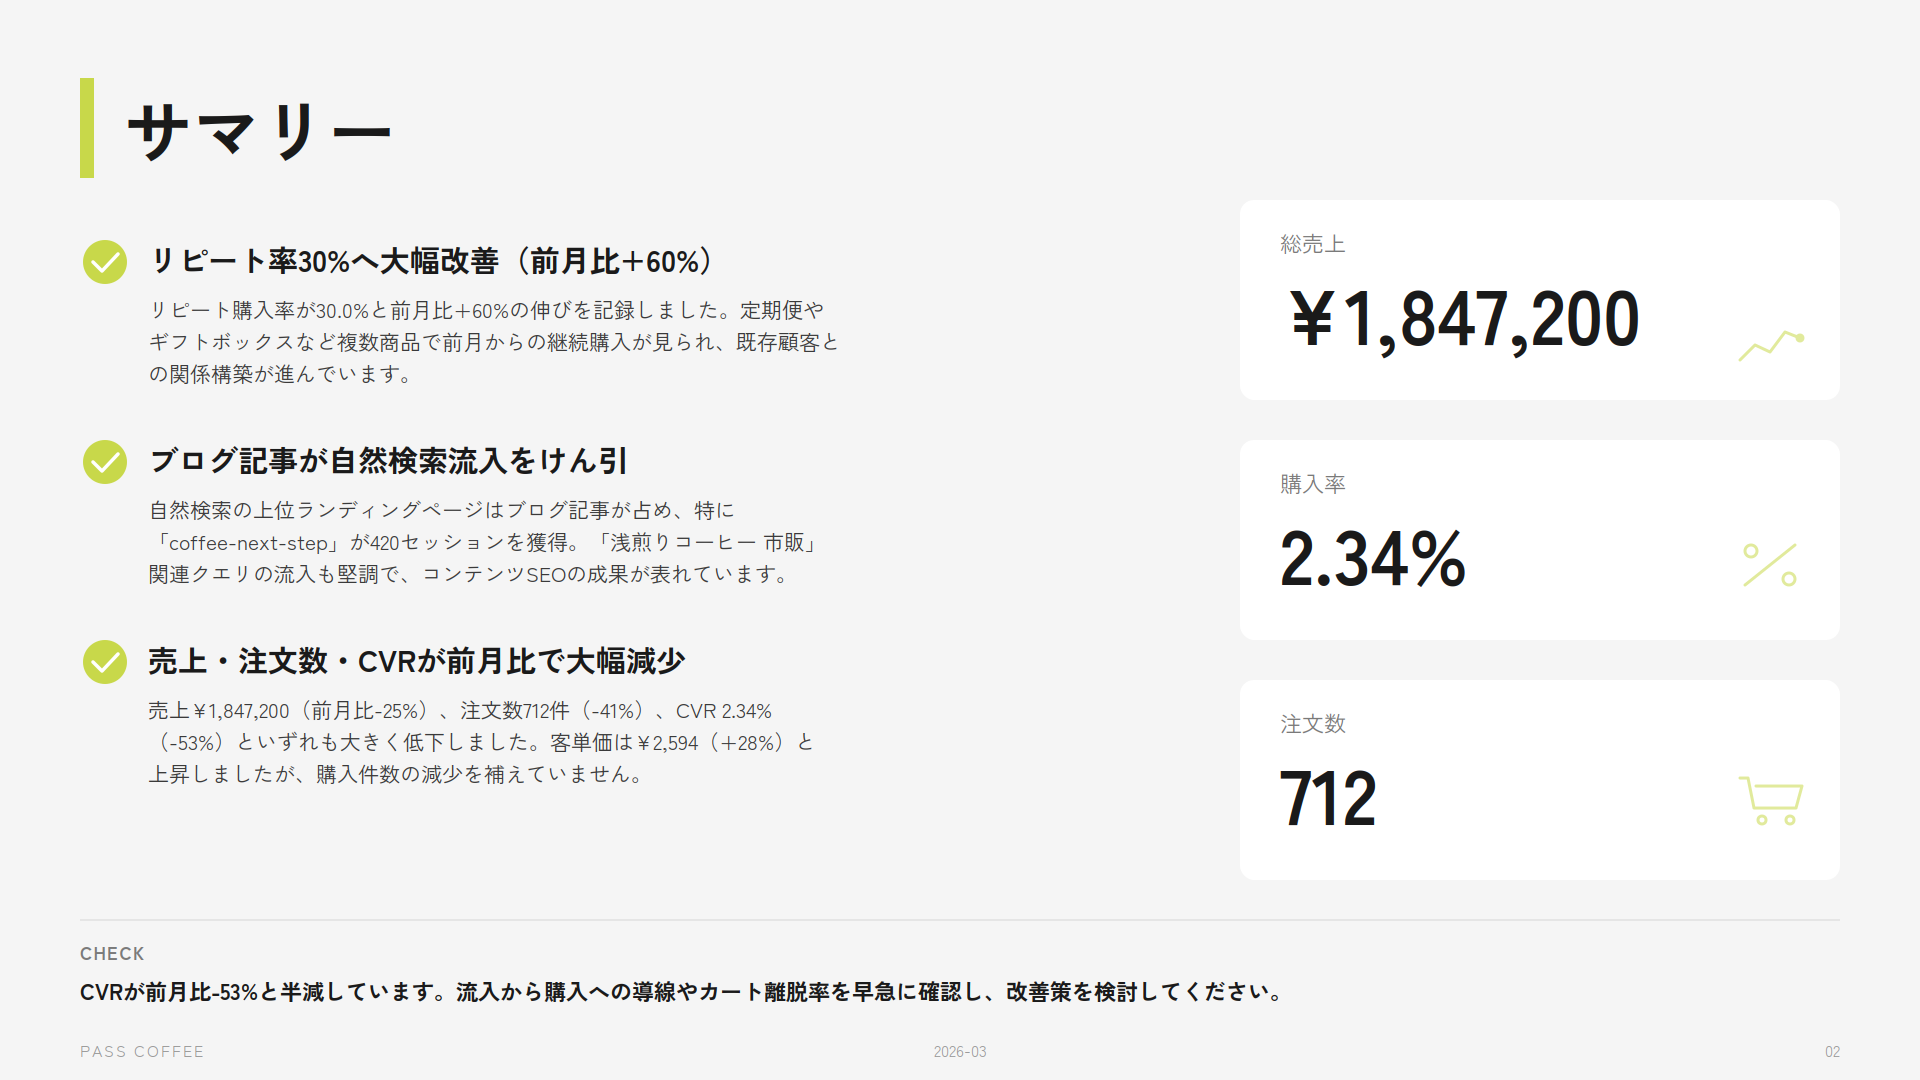Click the green accent bar beside サマリー
1920x1080 pixels.
(87, 128)
